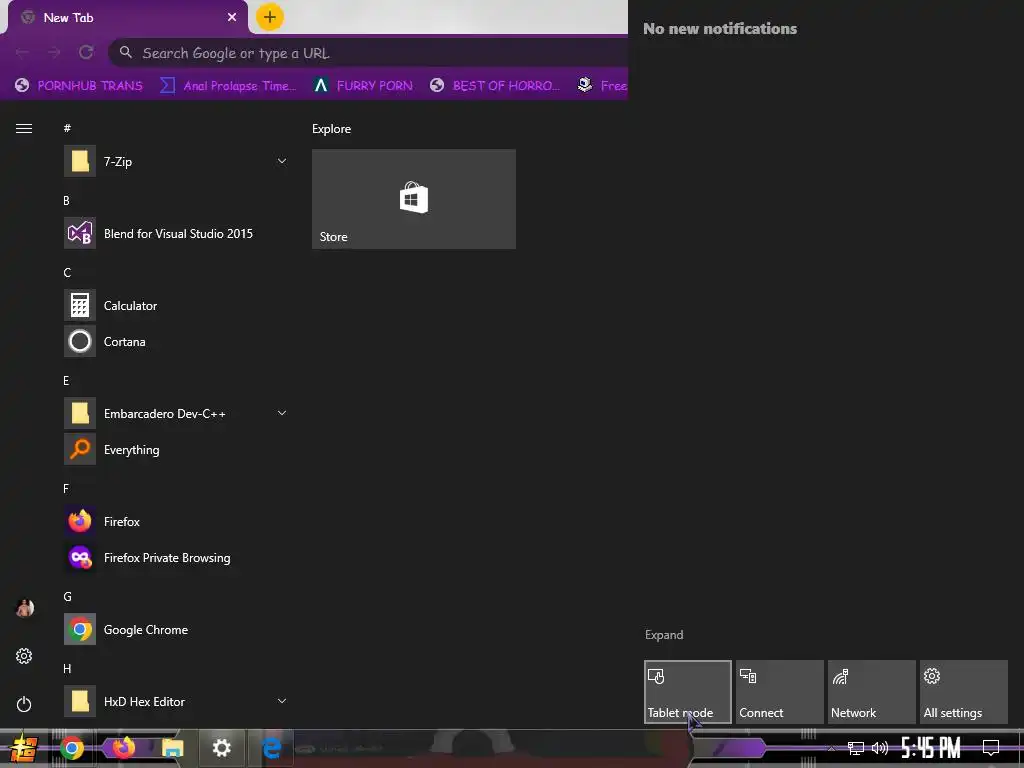Screen dimensions: 1024x768
Task: Show hidden system tray icons
Action: 831,748
